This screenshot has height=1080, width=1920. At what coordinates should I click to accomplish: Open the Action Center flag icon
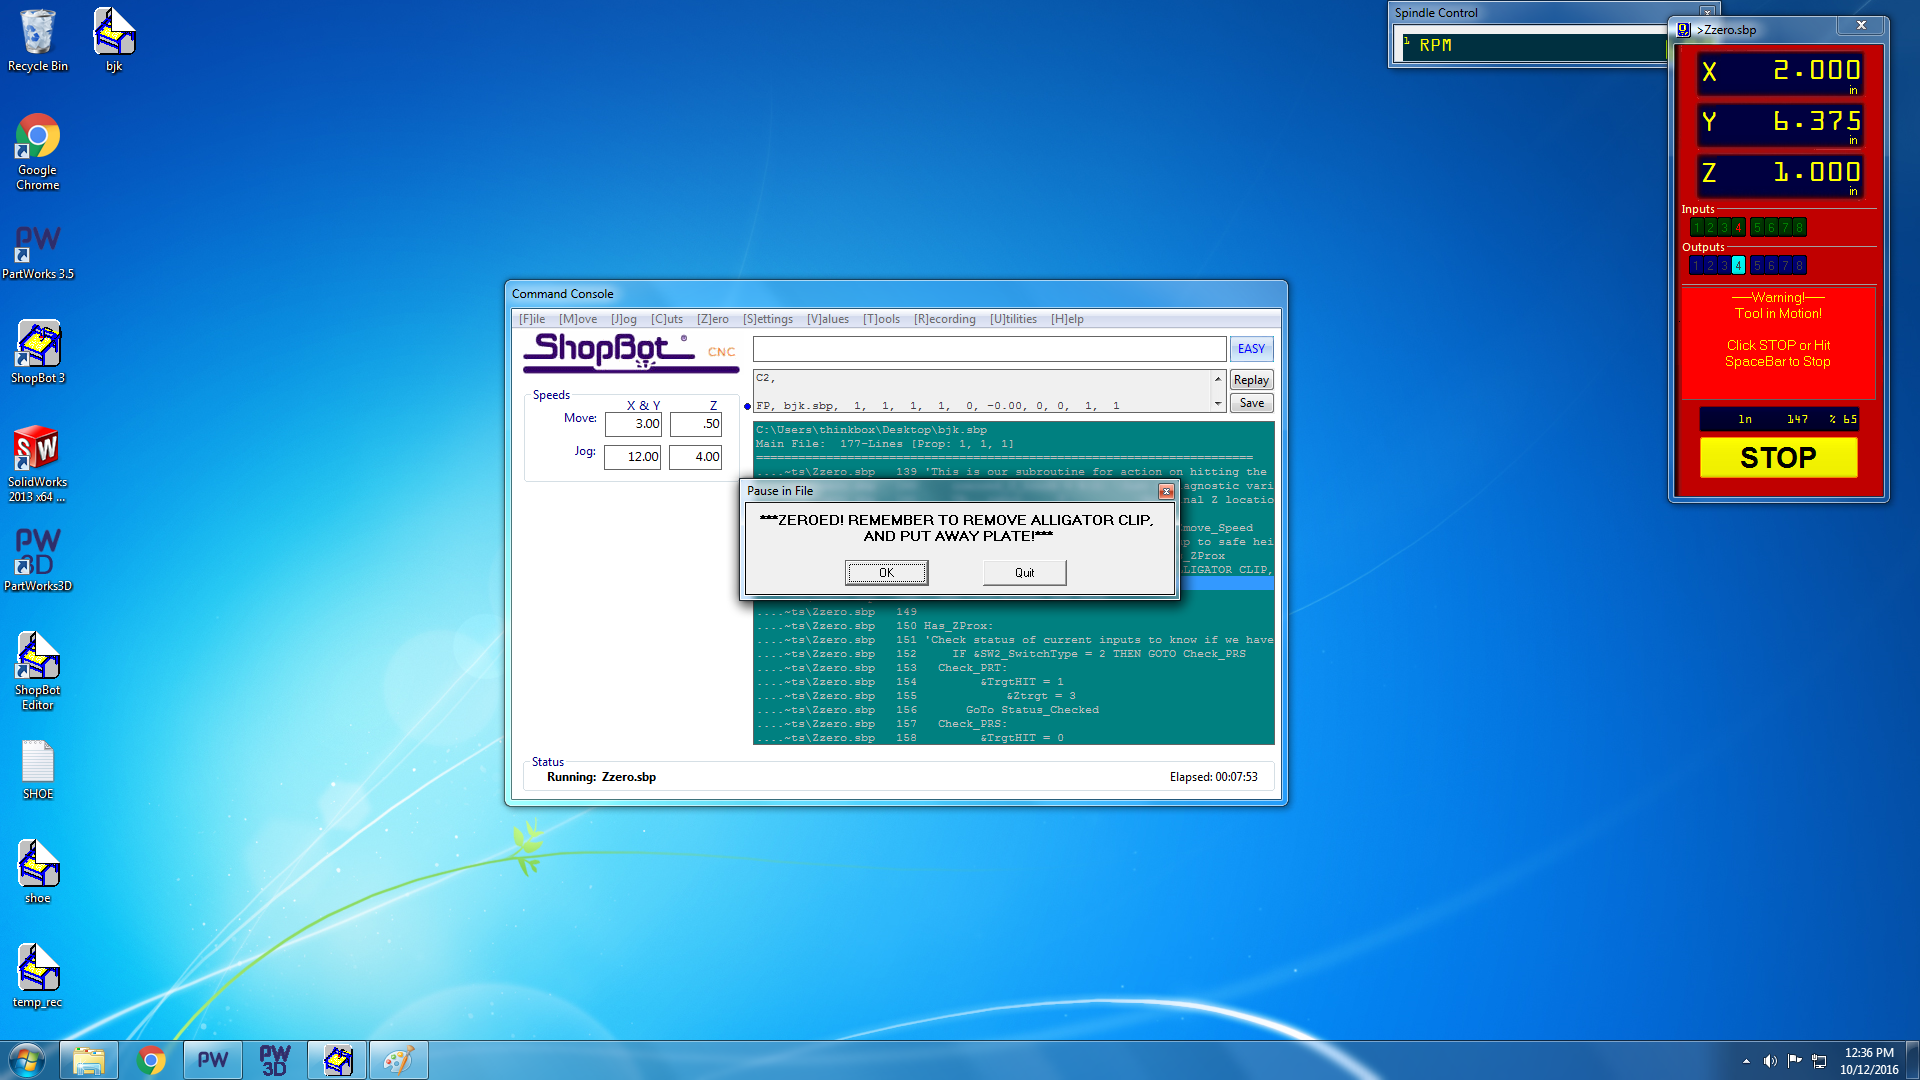(x=1795, y=1061)
